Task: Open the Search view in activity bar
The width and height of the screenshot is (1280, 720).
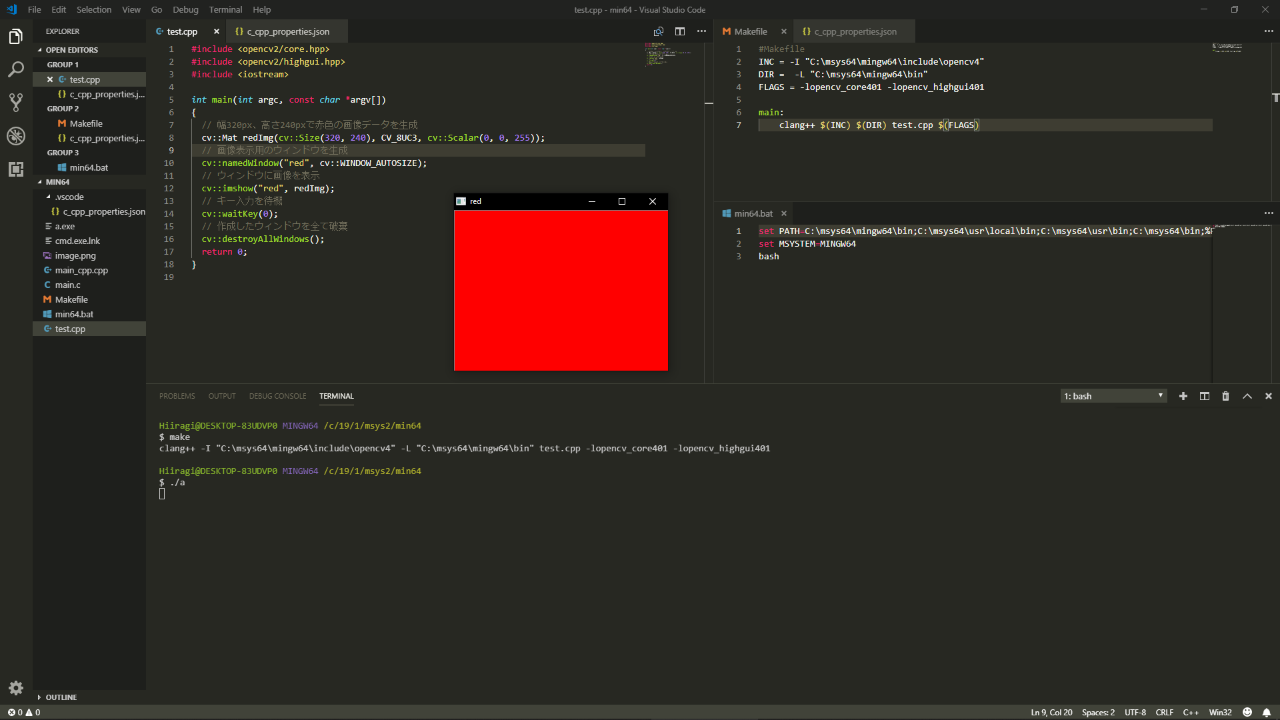Action: tap(16, 70)
